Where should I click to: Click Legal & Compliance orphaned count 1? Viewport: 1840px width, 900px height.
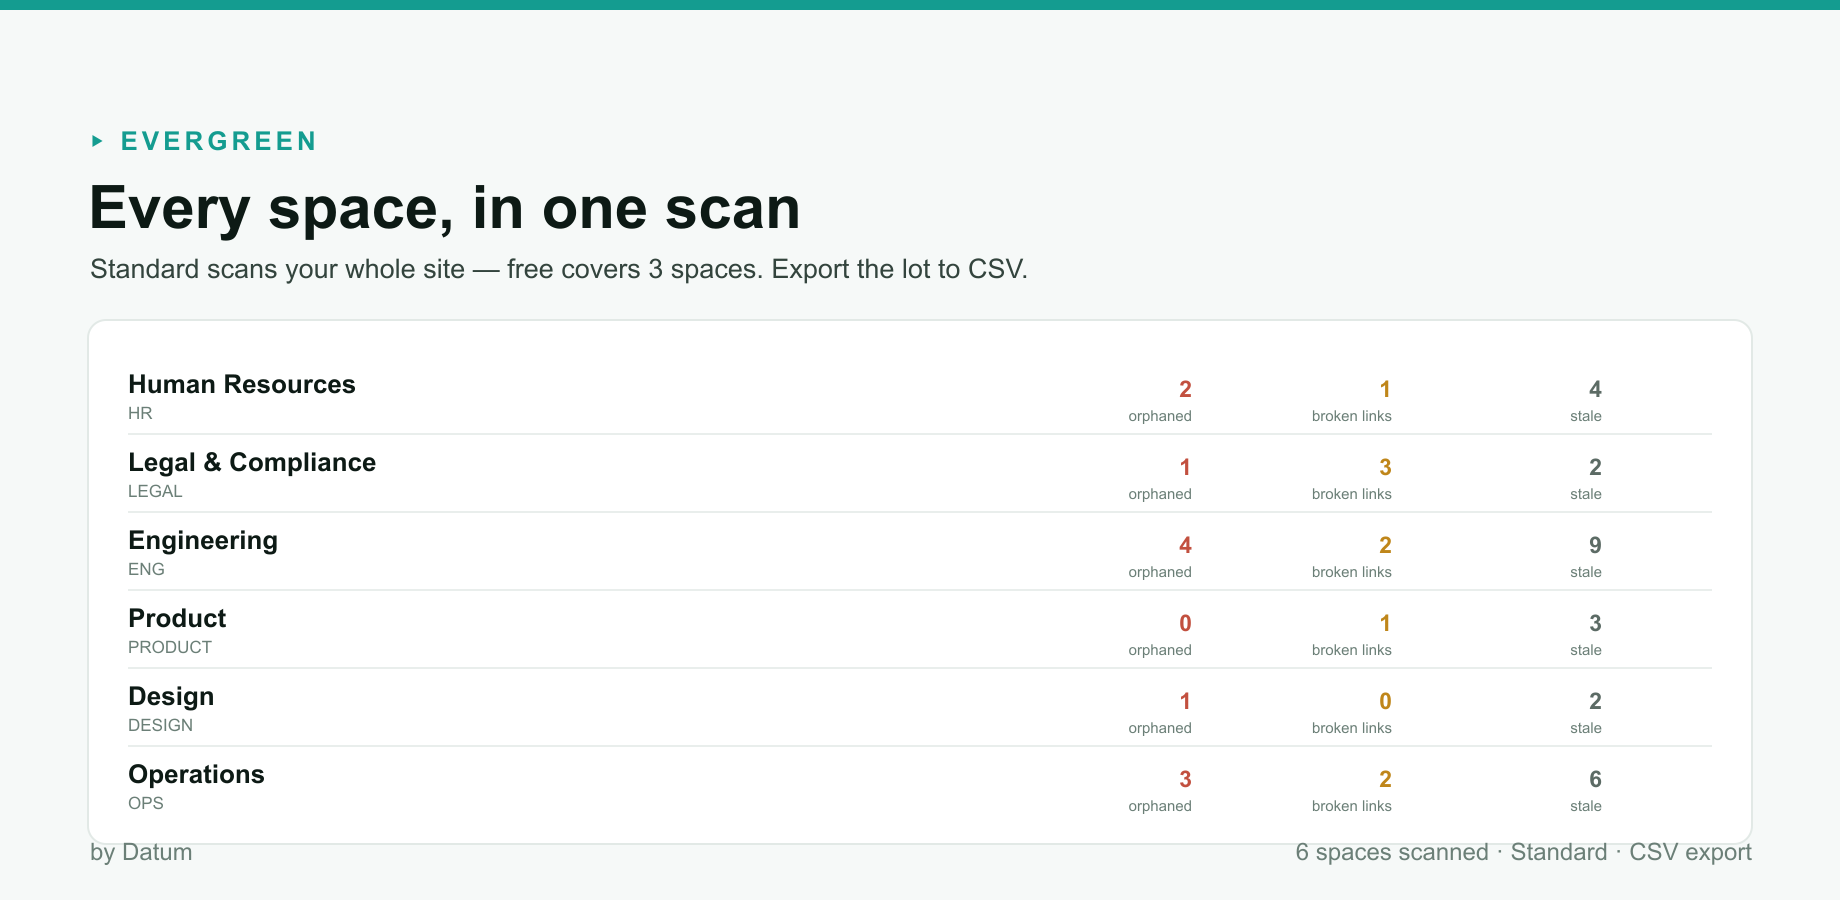pyautogui.click(x=1185, y=467)
